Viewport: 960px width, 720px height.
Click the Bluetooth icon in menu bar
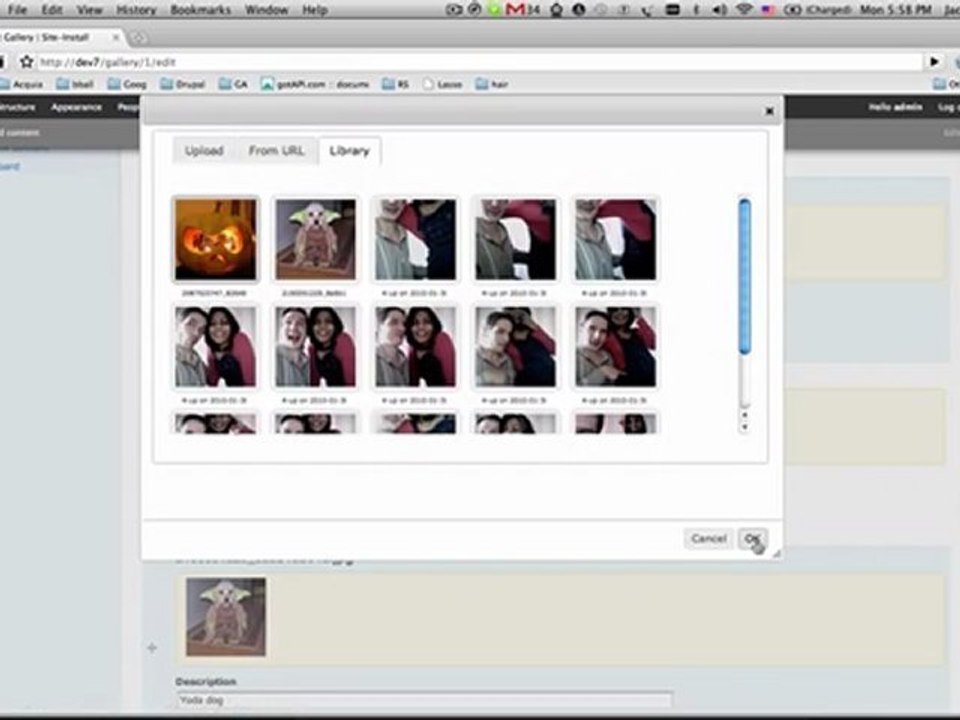(696, 9)
